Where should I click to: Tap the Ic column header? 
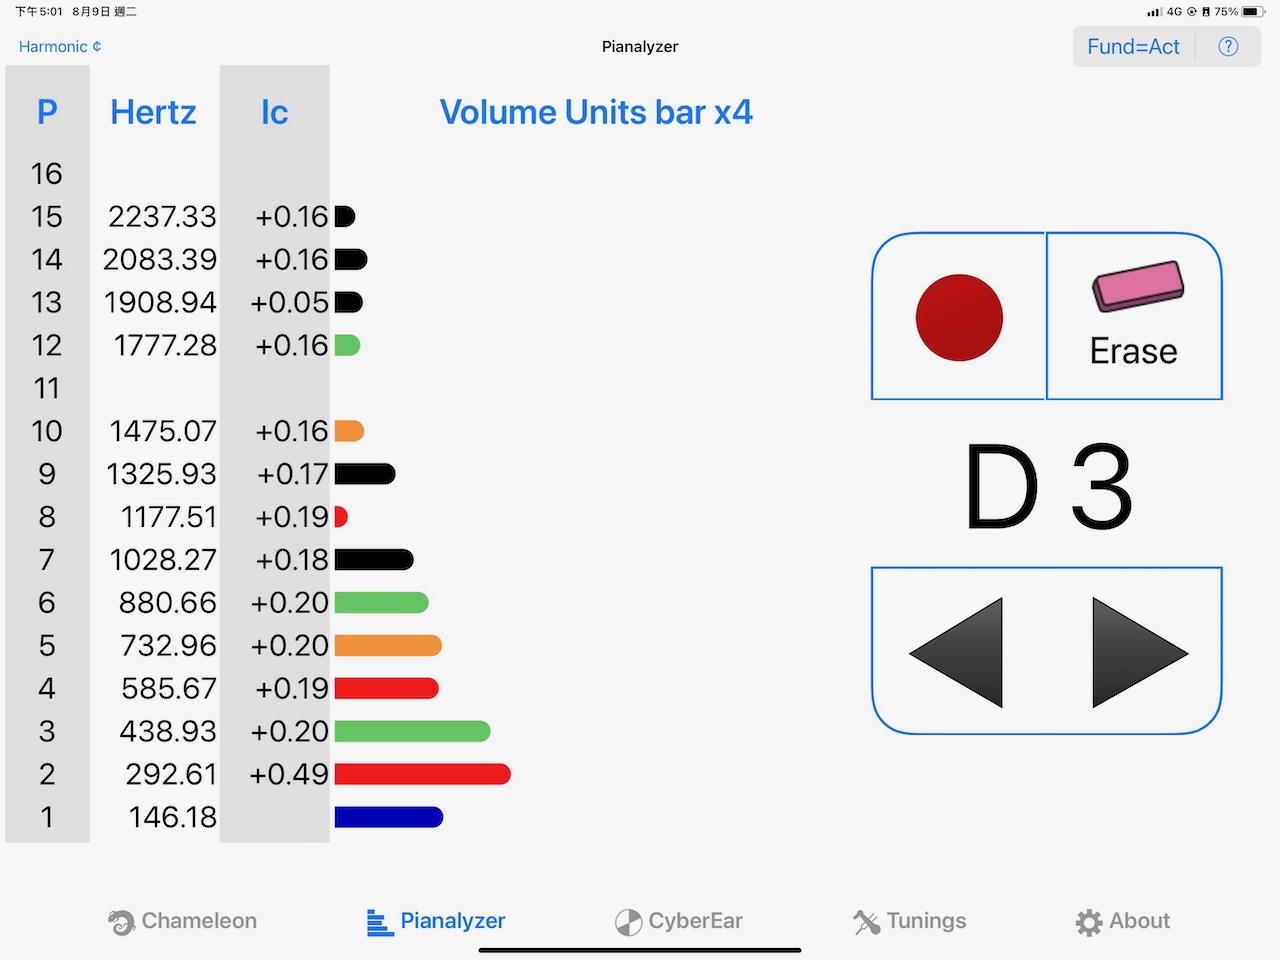pyautogui.click(x=274, y=113)
